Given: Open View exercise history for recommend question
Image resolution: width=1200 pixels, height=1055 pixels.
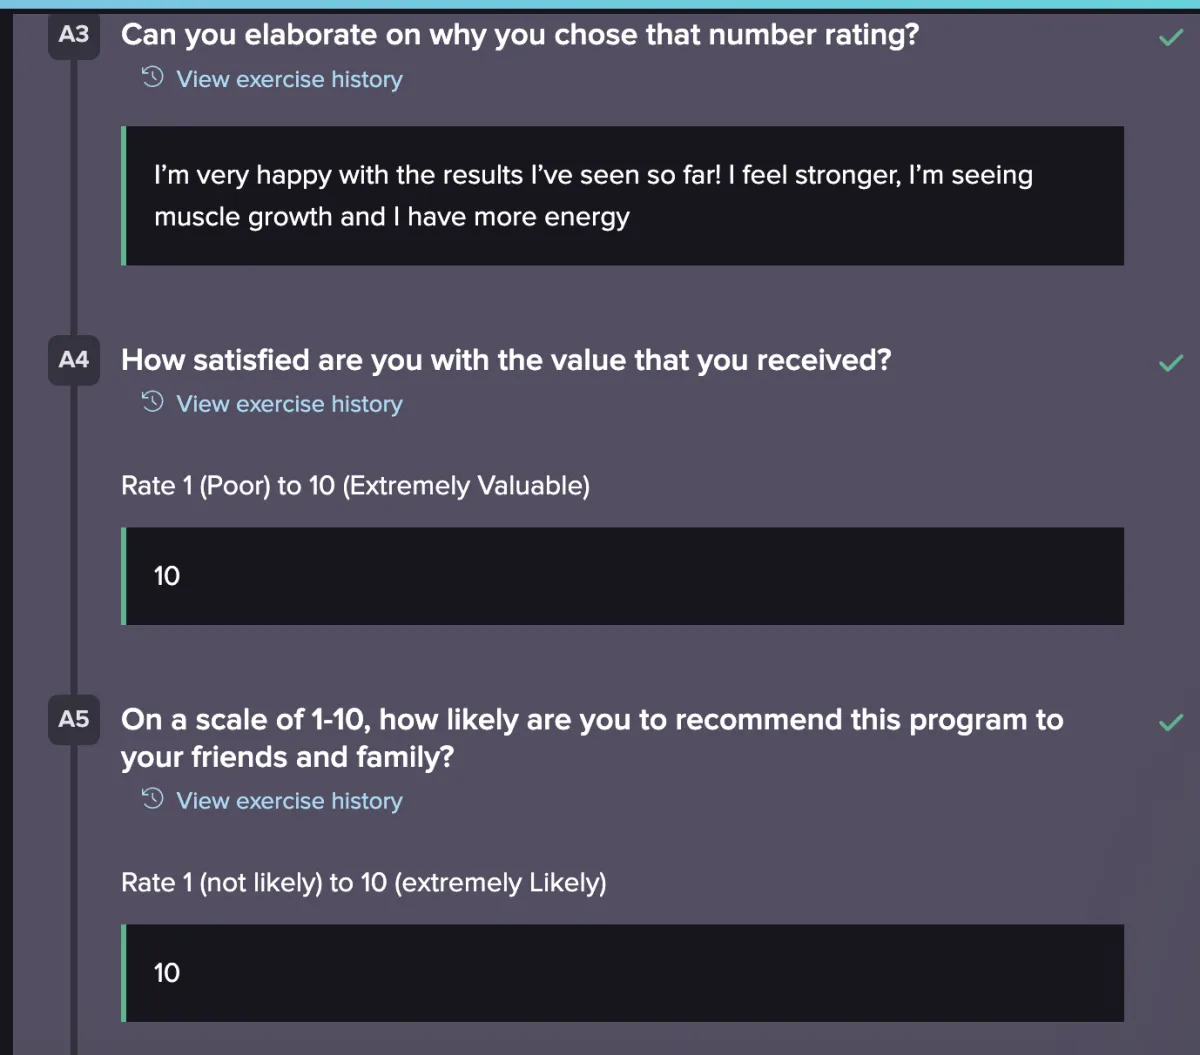Looking at the screenshot, I should point(289,801).
